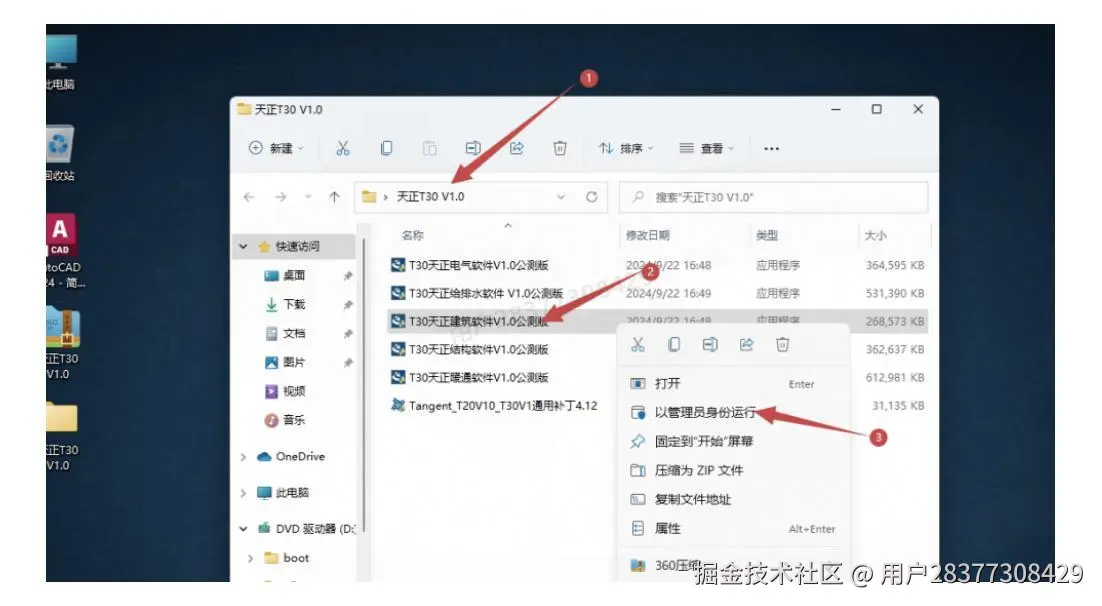
Task: Choose 打开 in the context menu
Action: pyautogui.click(x=733, y=384)
